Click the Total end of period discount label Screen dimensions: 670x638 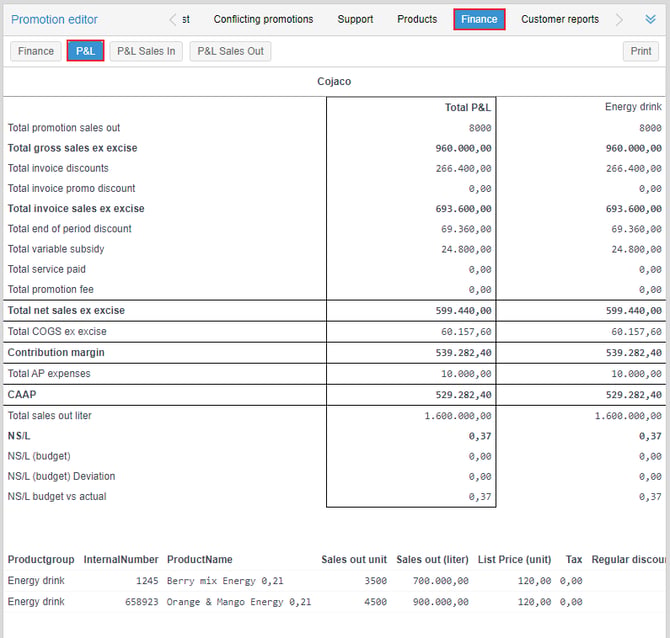point(70,229)
